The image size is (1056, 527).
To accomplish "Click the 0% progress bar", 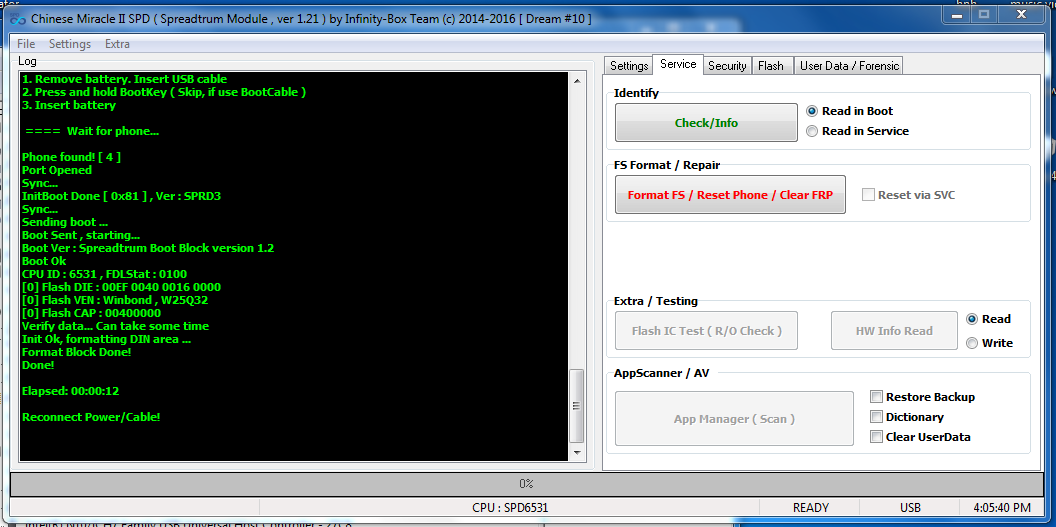I will point(526,484).
